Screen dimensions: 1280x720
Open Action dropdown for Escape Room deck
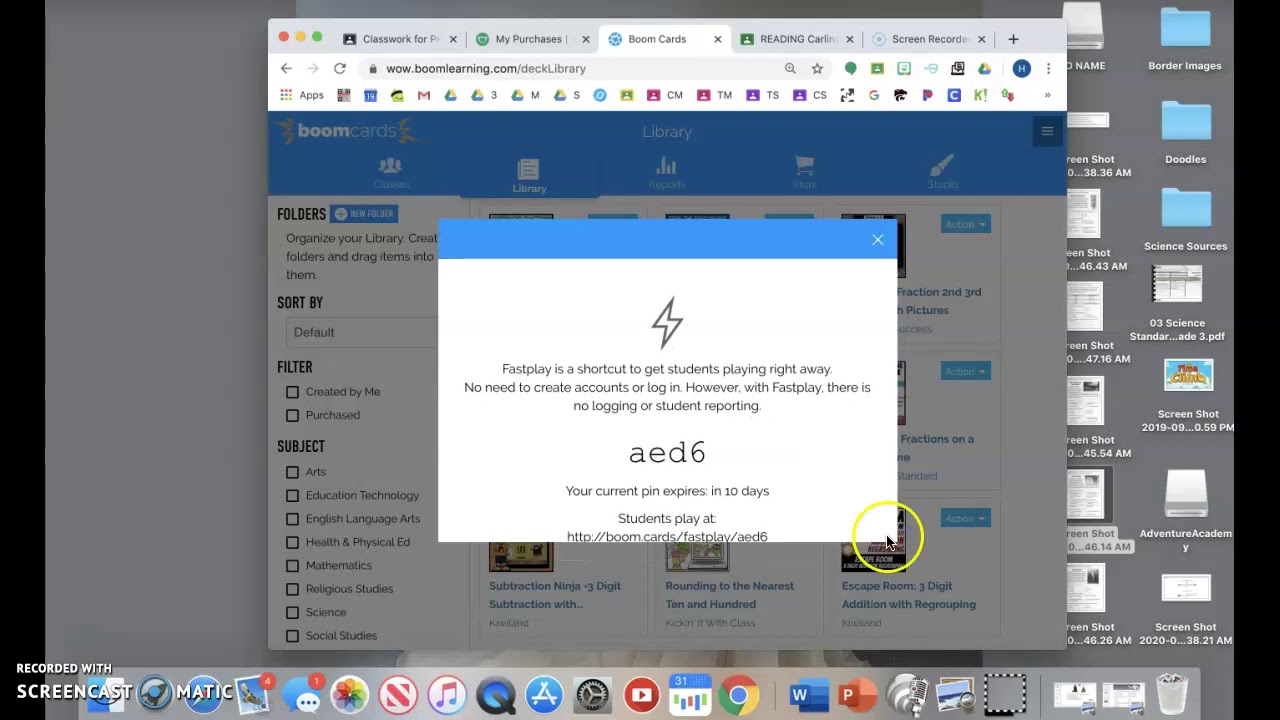click(965, 518)
